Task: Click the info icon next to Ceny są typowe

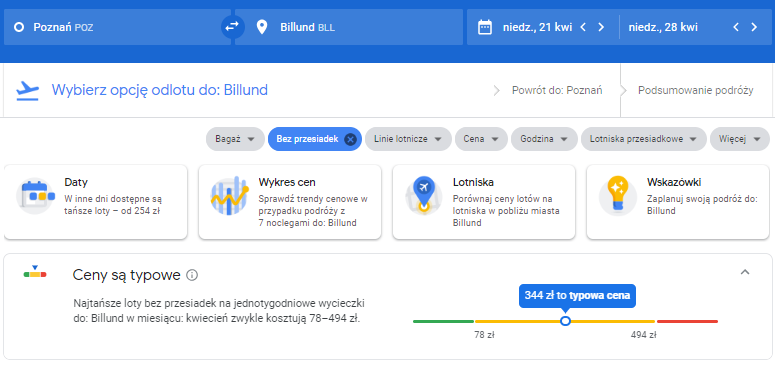Action: [x=192, y=275]
